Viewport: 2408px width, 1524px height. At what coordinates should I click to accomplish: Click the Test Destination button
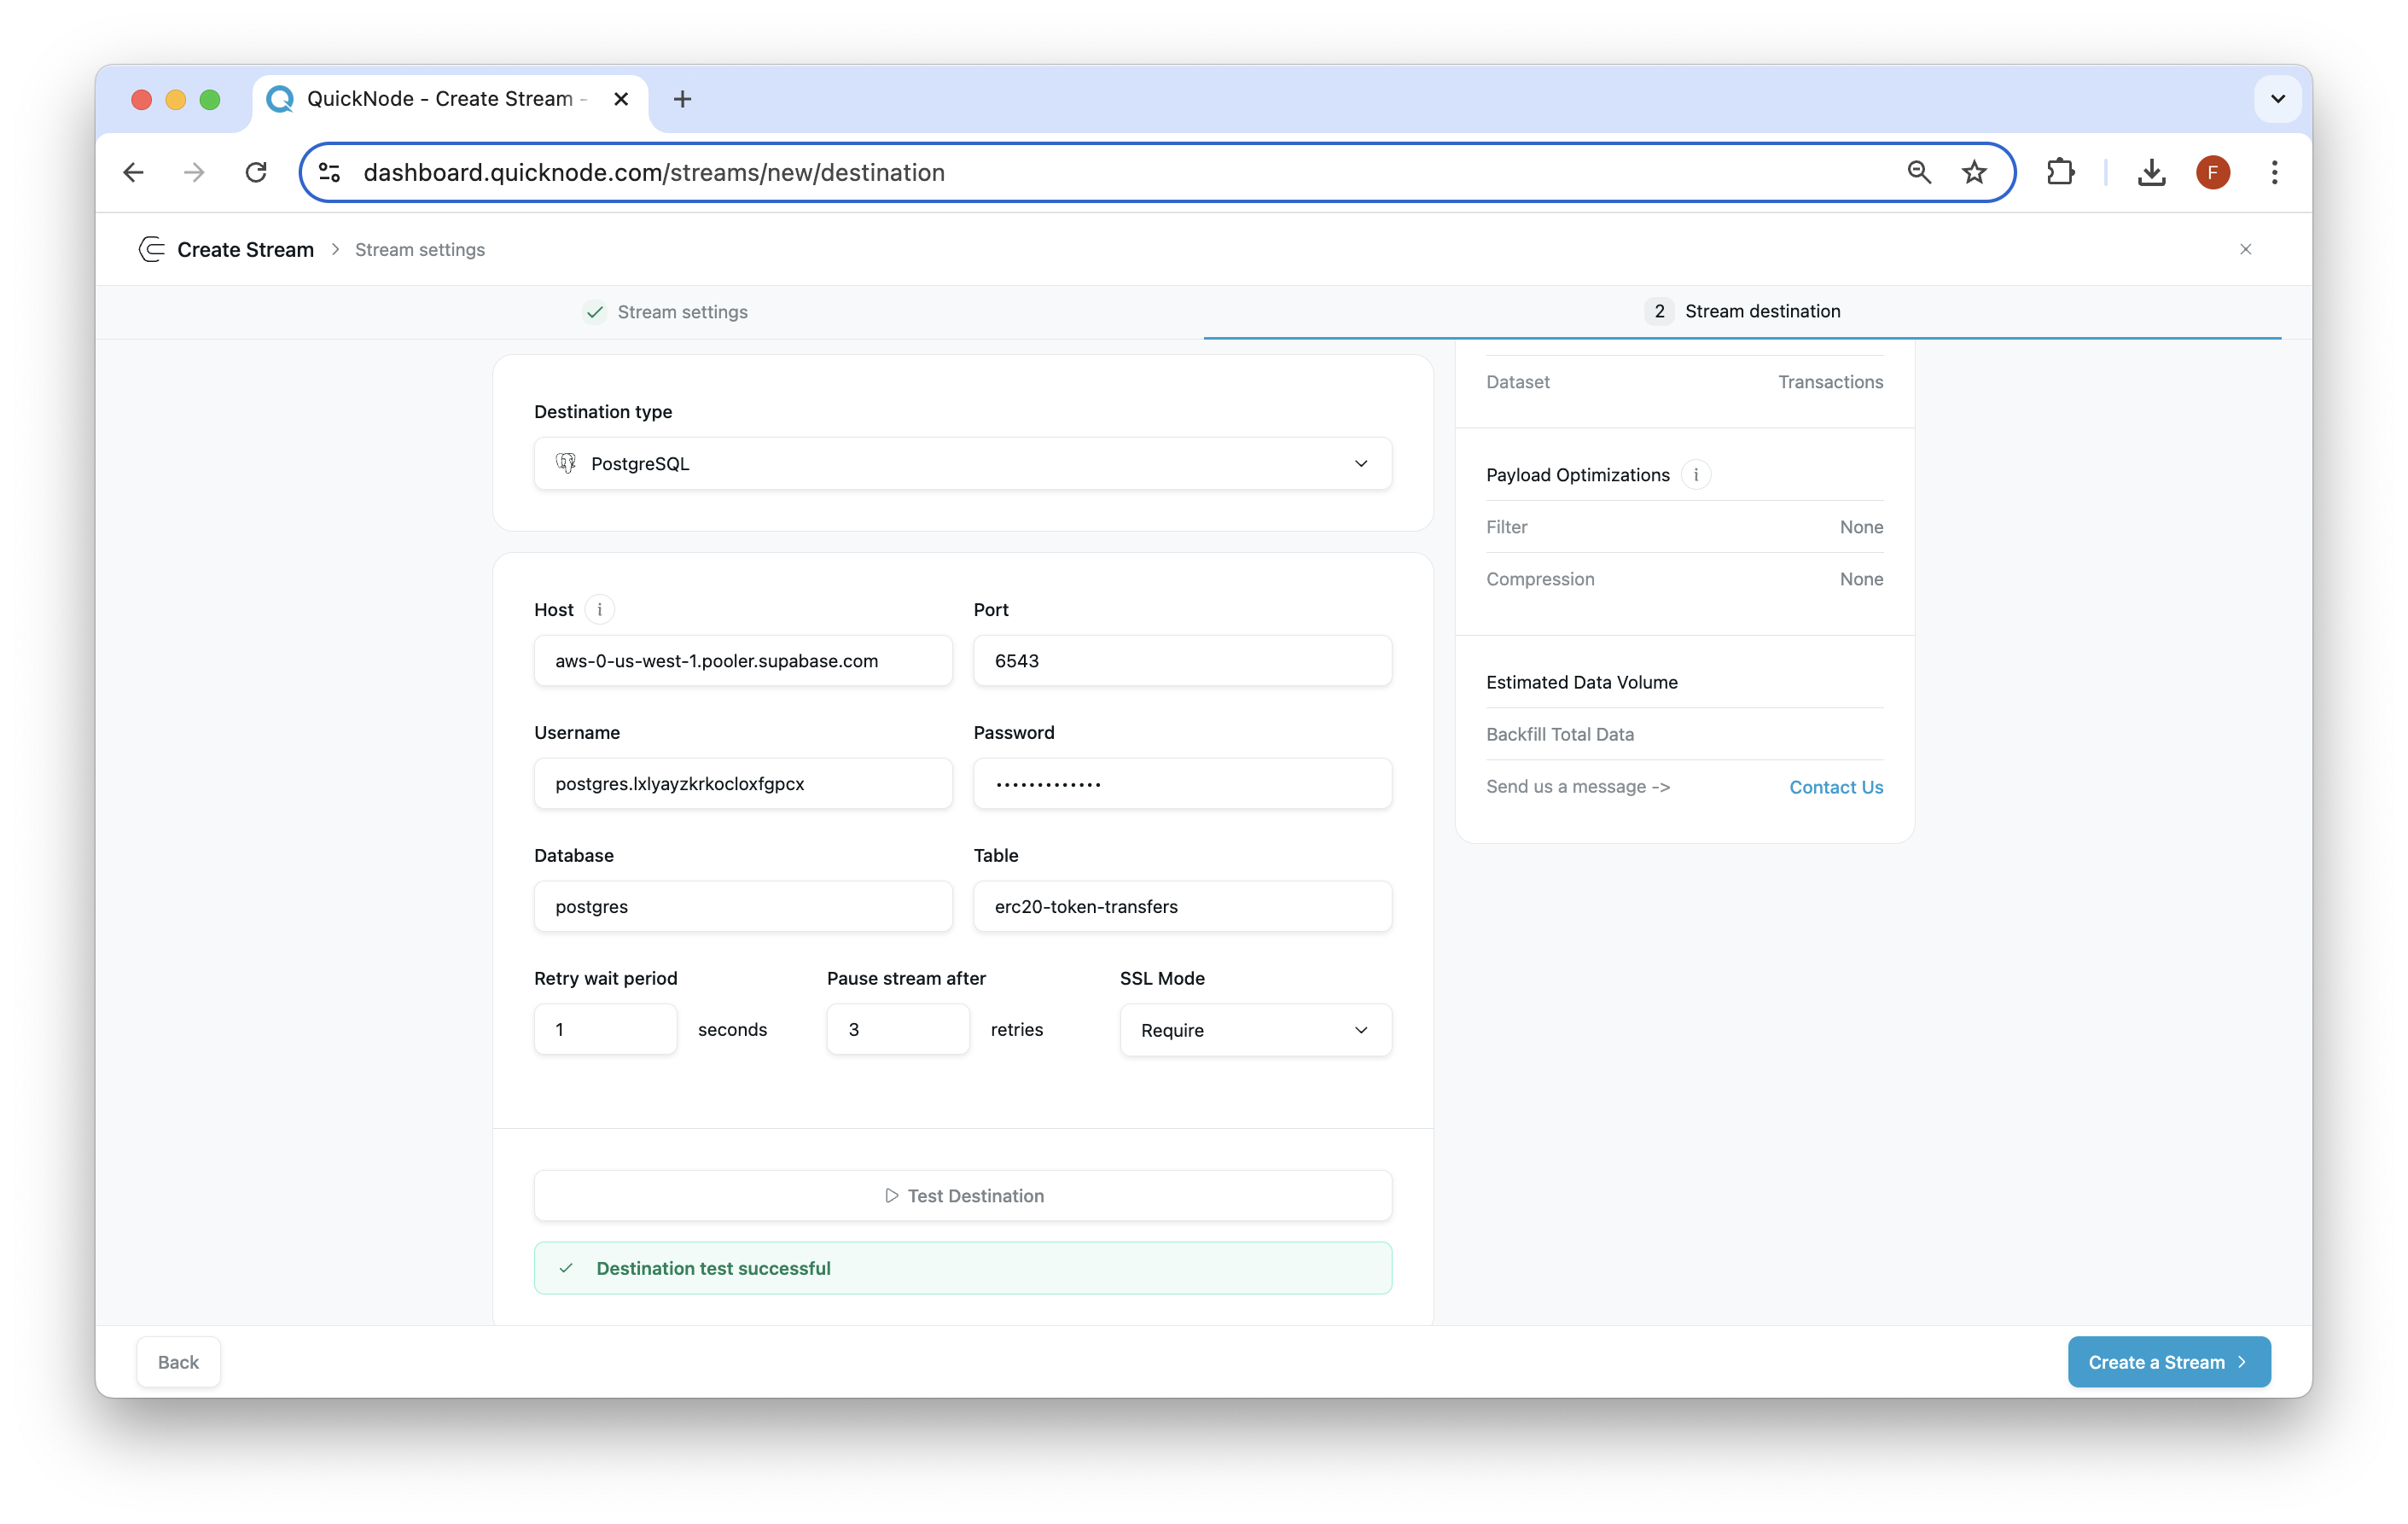pyautogui.click(x=962, y=1195)
